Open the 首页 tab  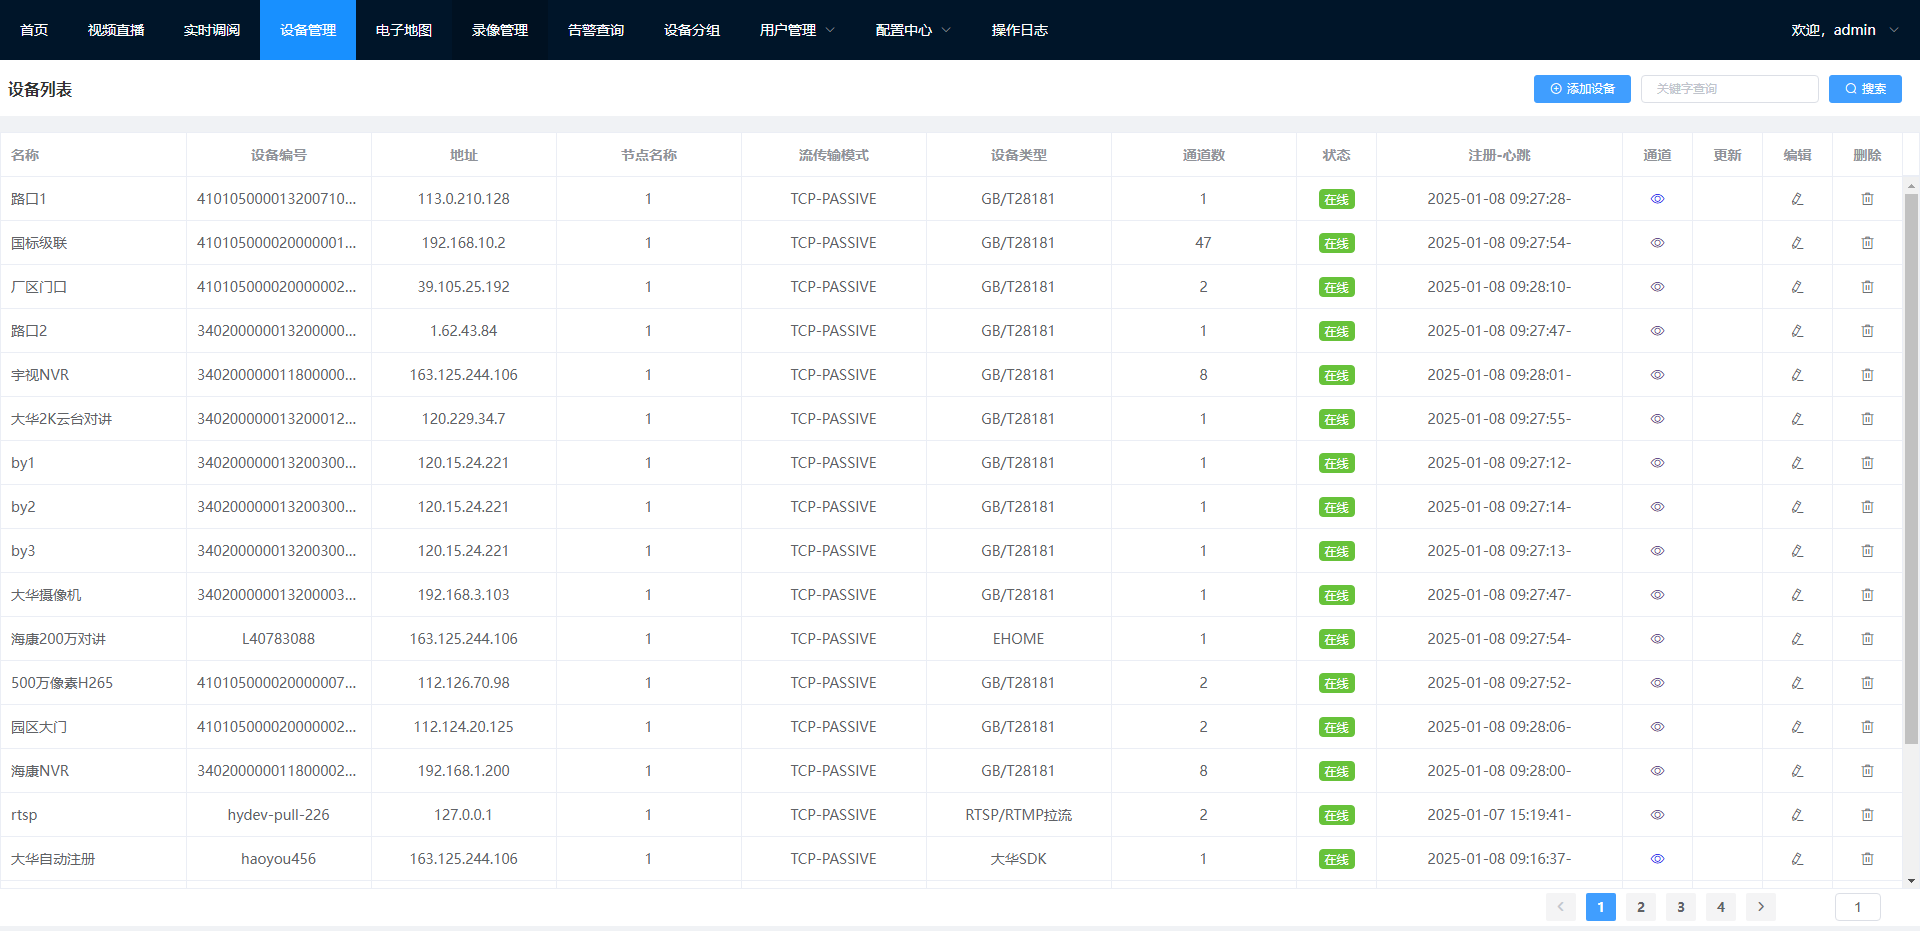point(34,30)
